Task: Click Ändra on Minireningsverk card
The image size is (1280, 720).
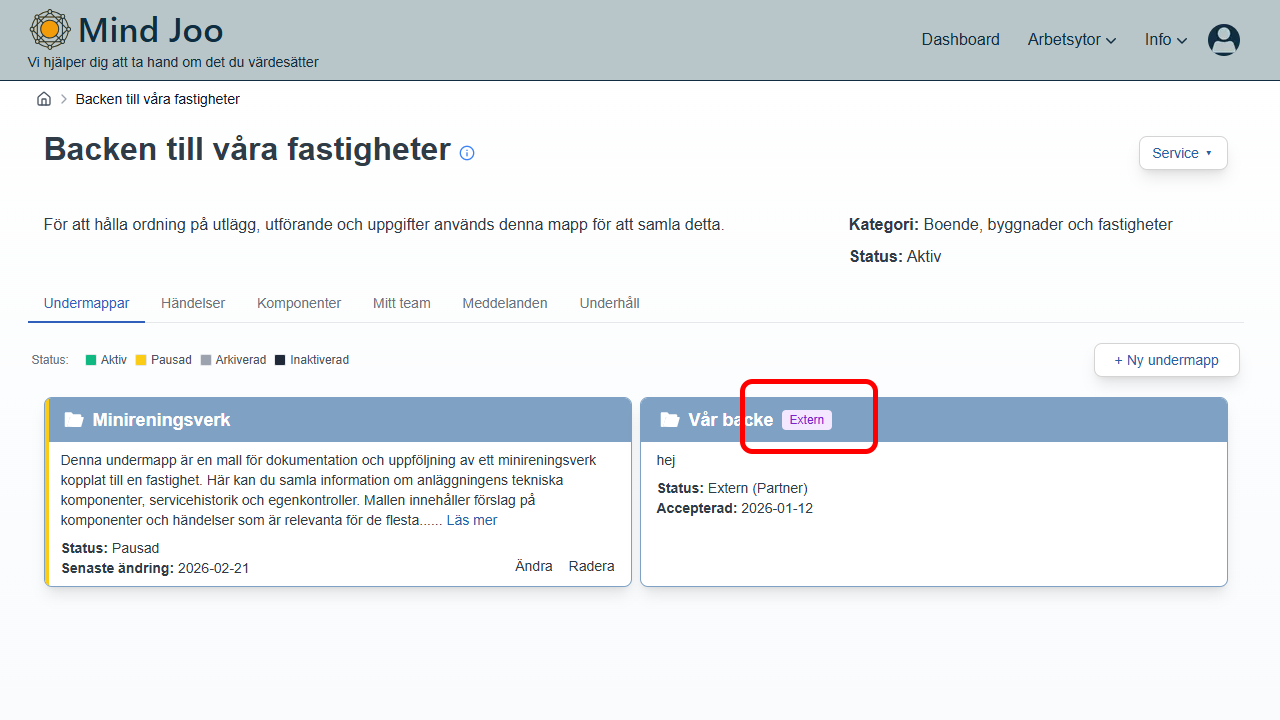Action: (534, 566)
